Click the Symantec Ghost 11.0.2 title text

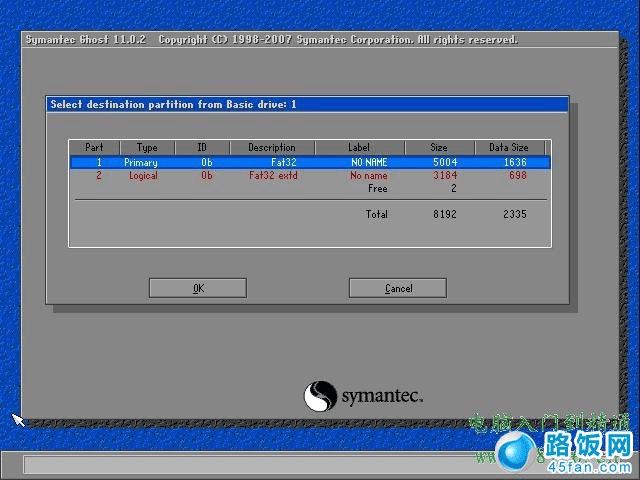(x=85, y=40)
